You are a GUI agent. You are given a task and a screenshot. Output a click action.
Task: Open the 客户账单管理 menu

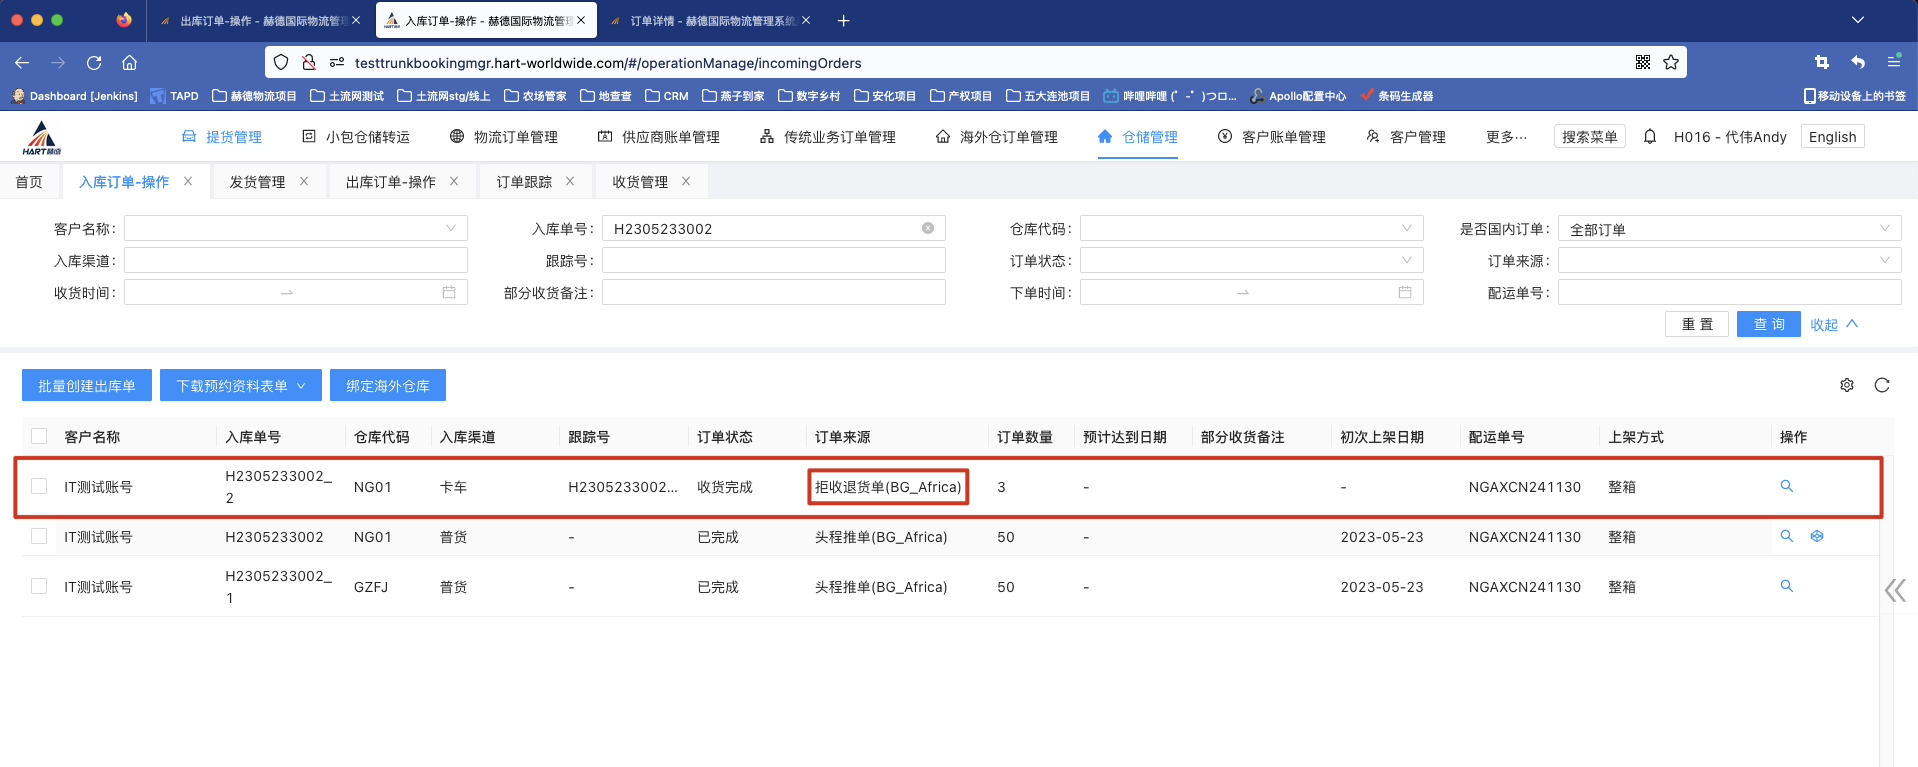1272,136
